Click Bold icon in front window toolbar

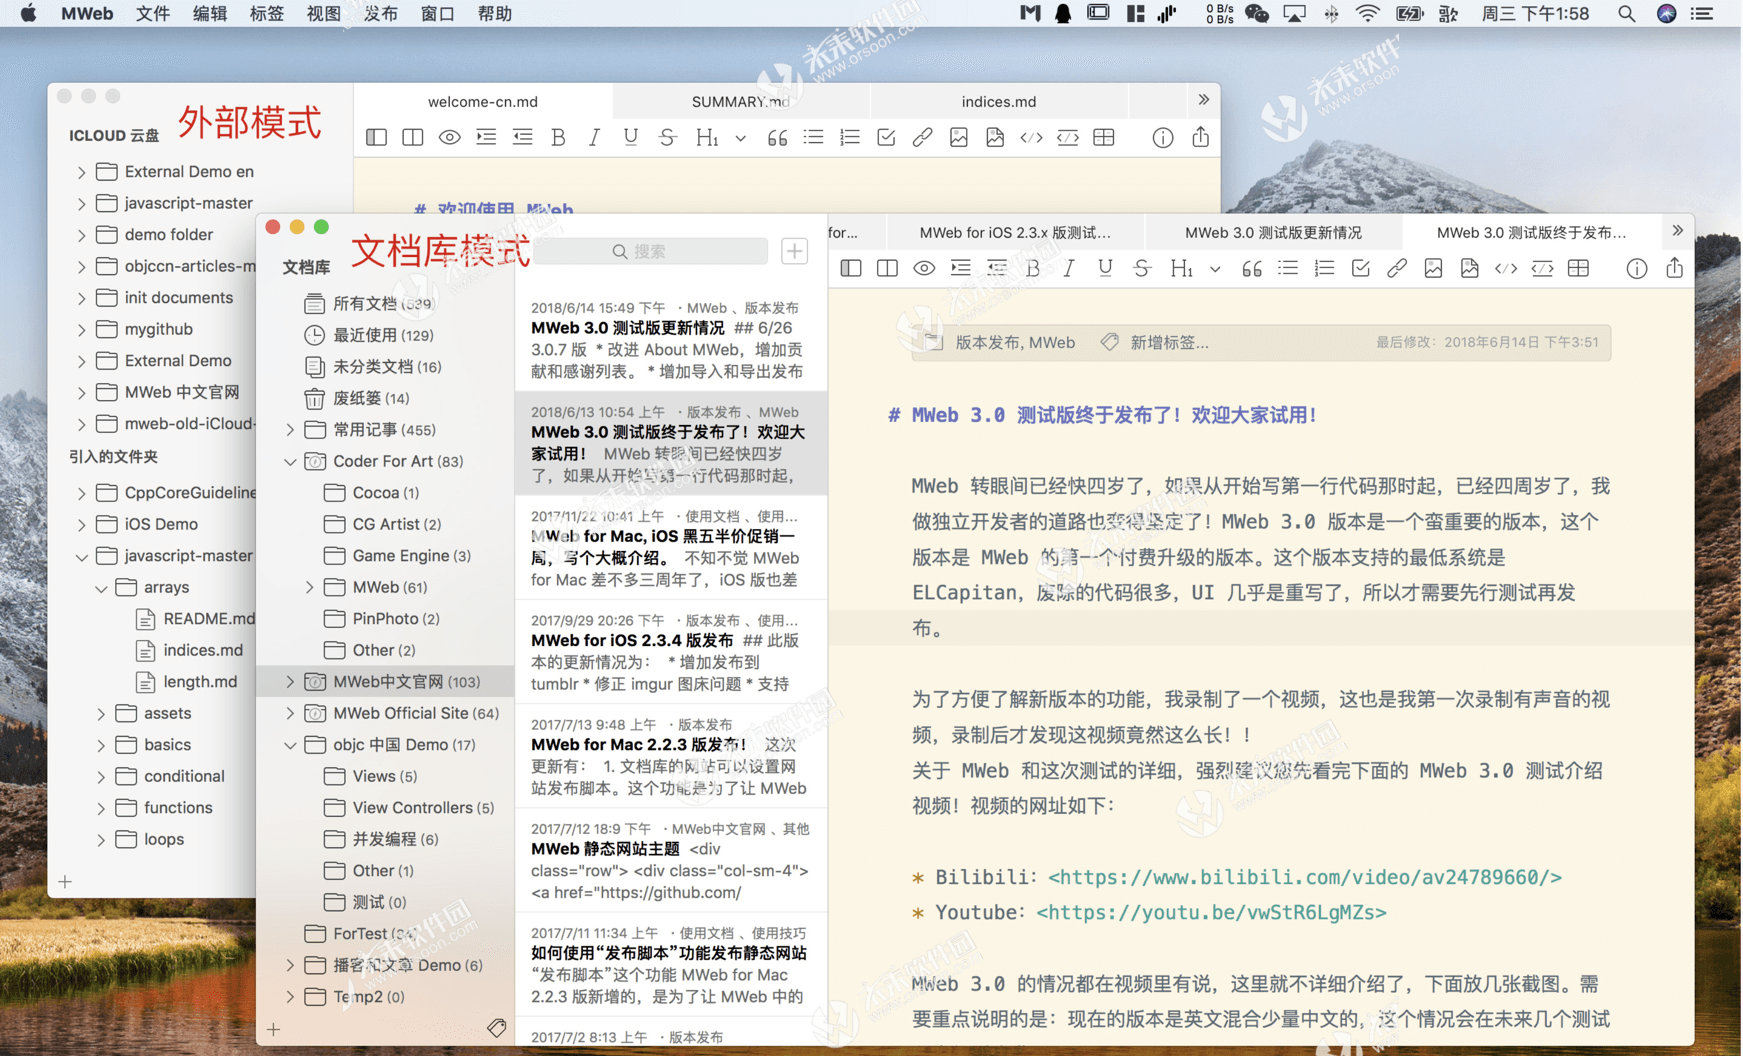pyautogui.click(x=1033, y=268)
